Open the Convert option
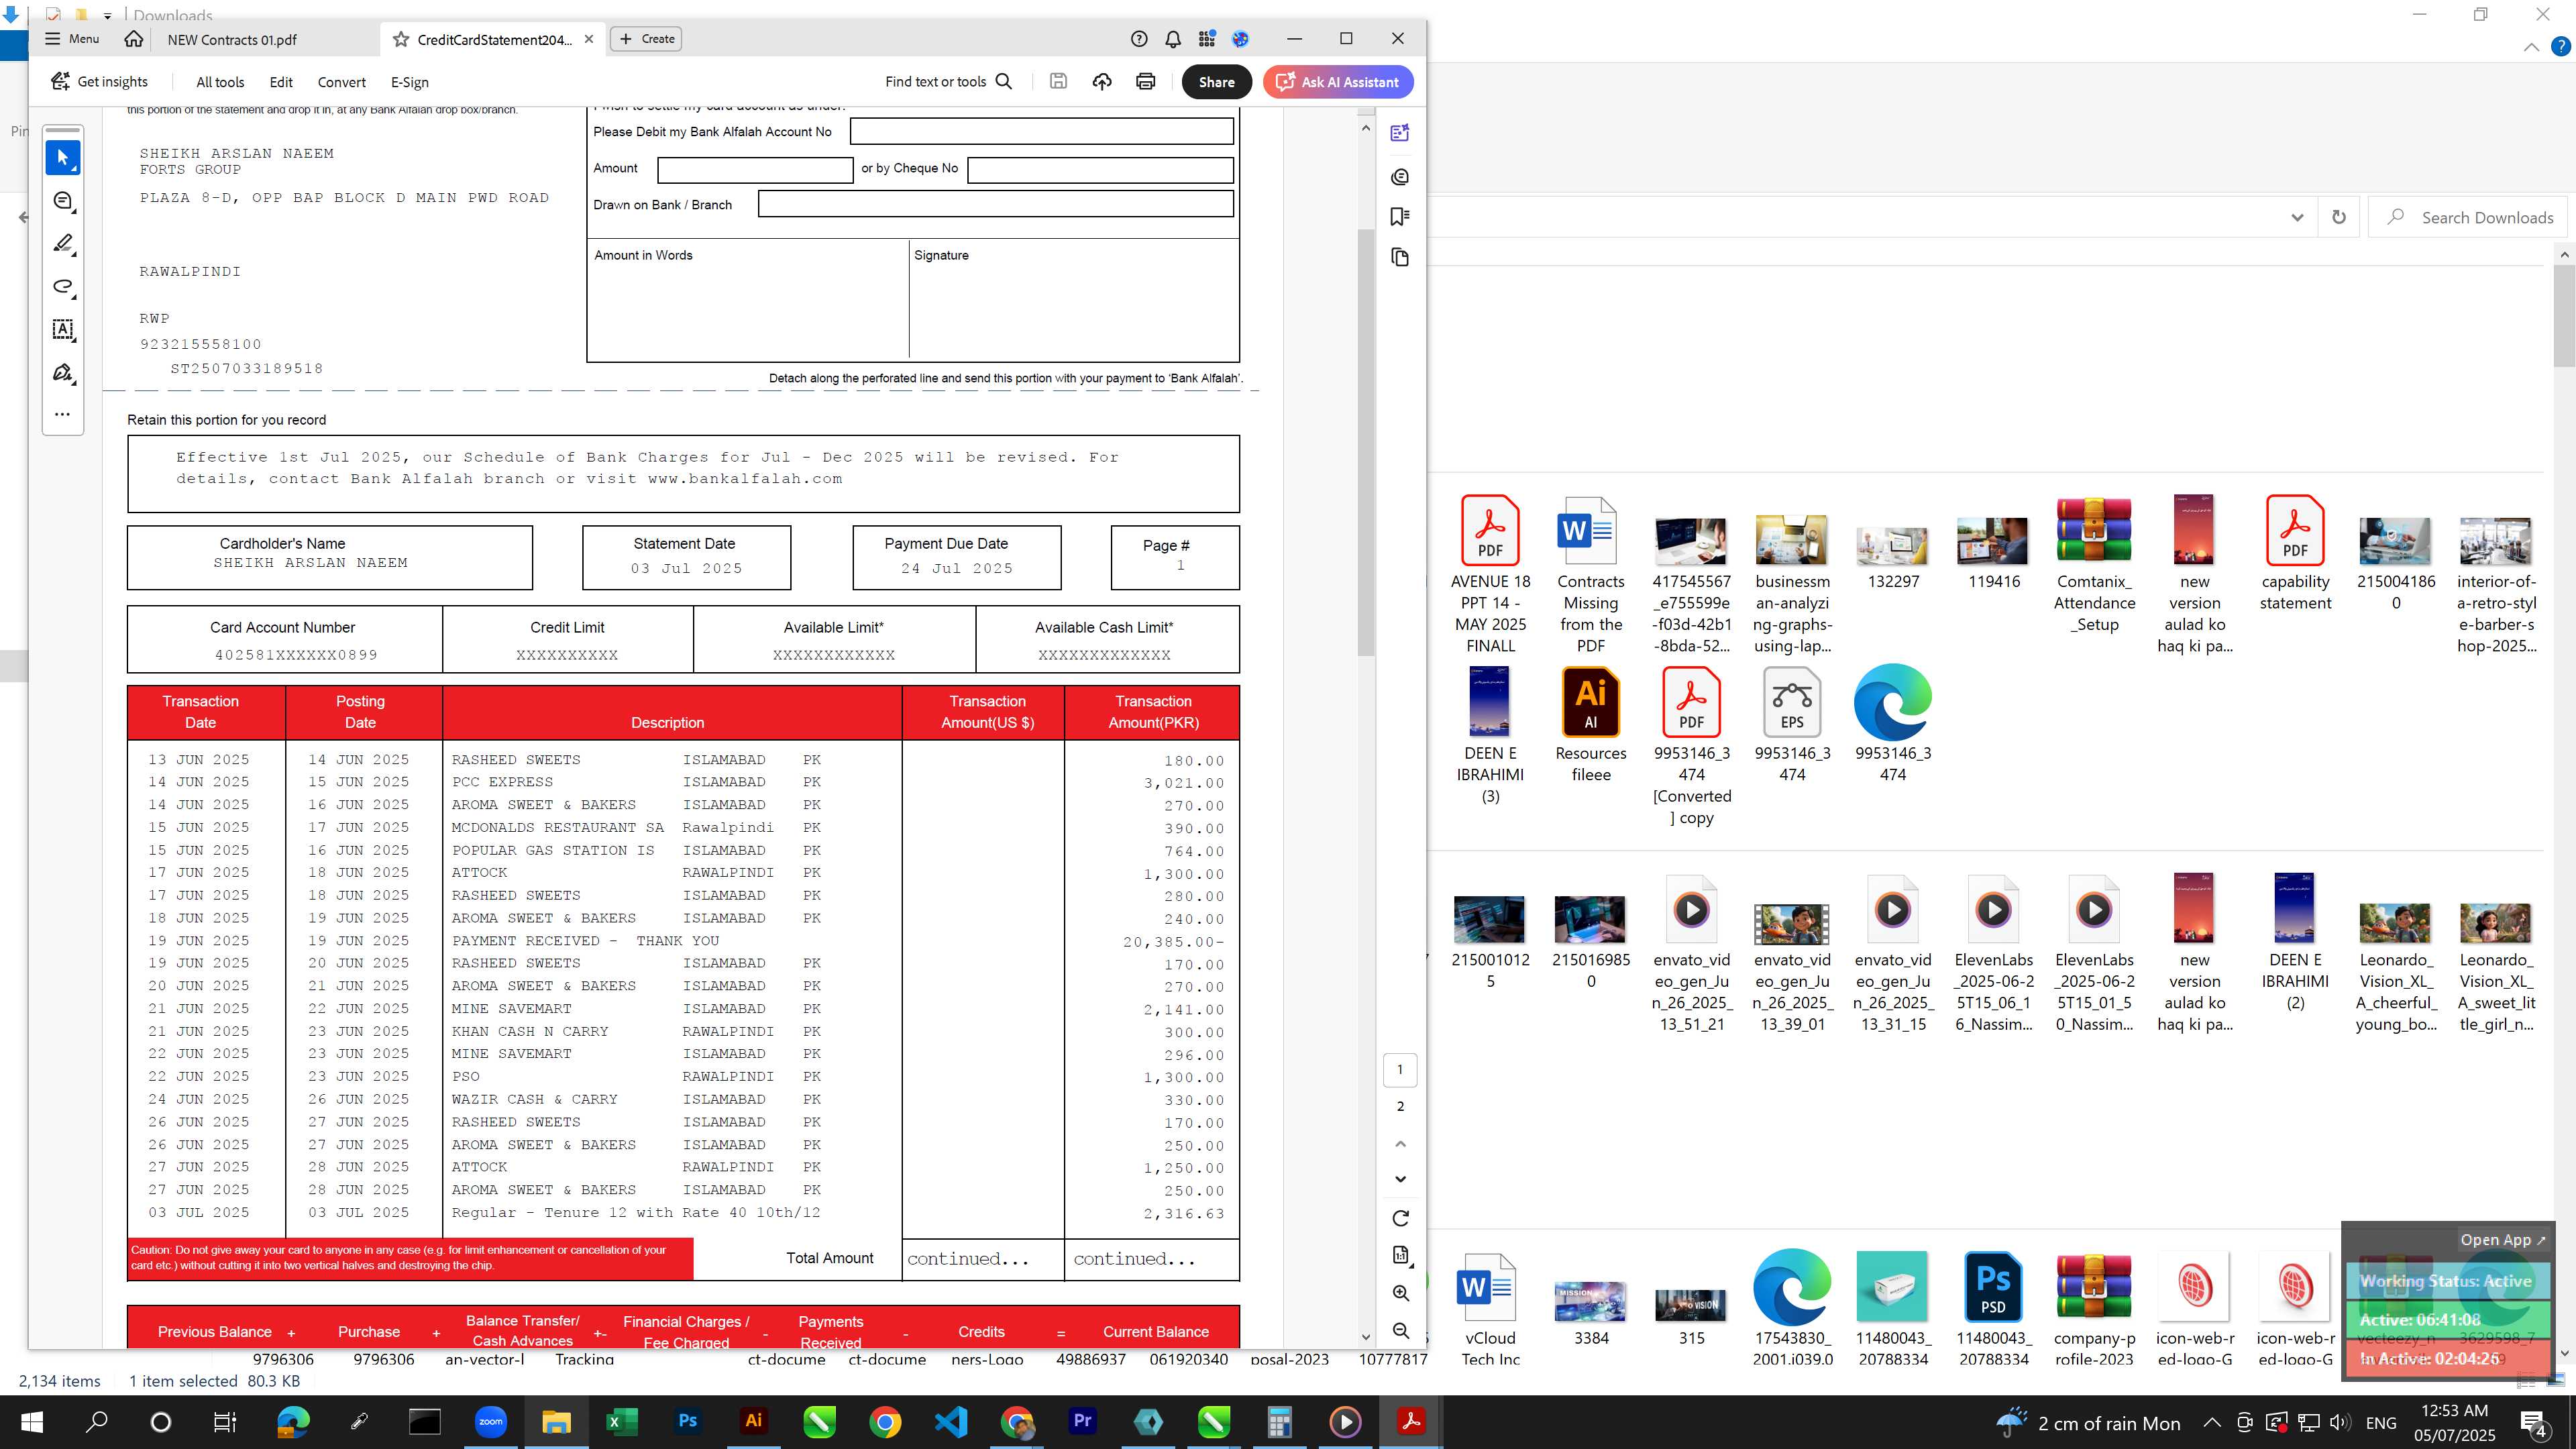Image resolution: width=2576 pixels, height=1449 pixels. (x=342, y=82)
